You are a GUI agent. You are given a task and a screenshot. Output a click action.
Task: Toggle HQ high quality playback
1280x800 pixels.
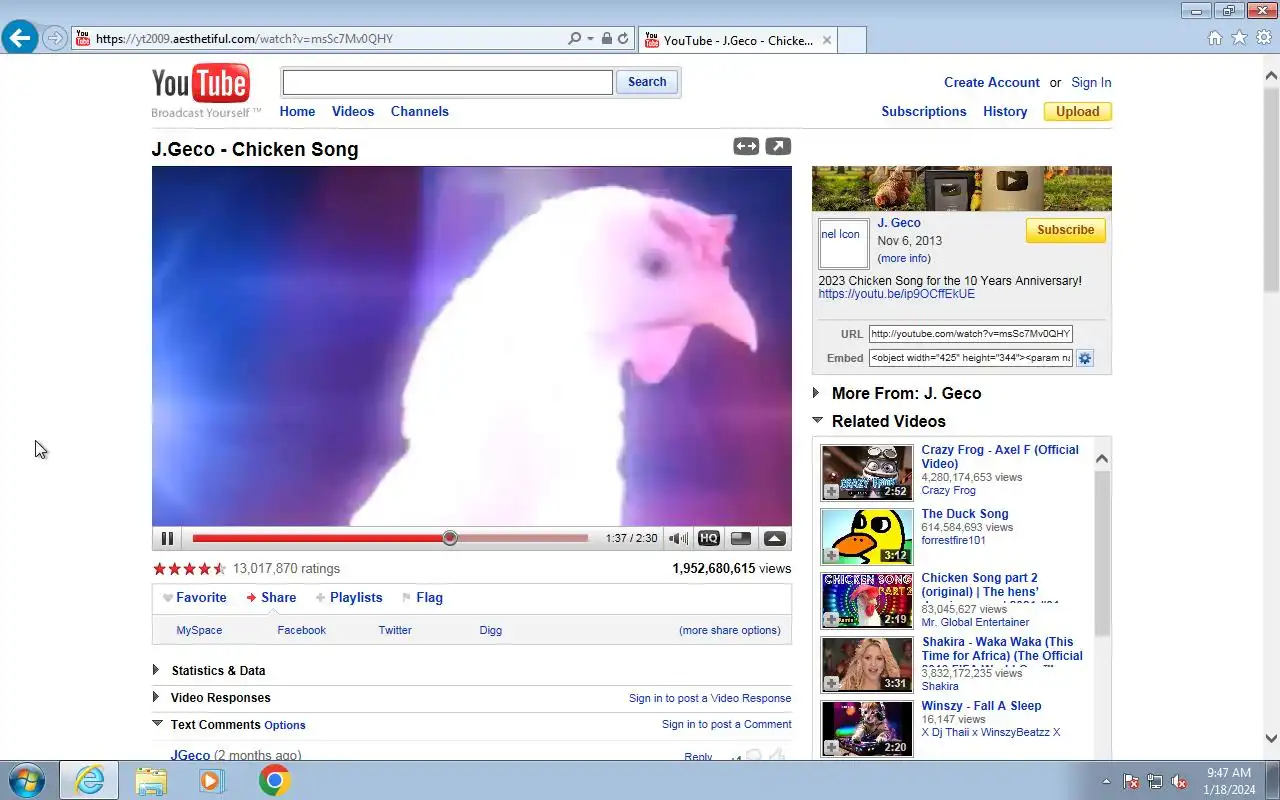pyautogui.click(x=709, y=538)
